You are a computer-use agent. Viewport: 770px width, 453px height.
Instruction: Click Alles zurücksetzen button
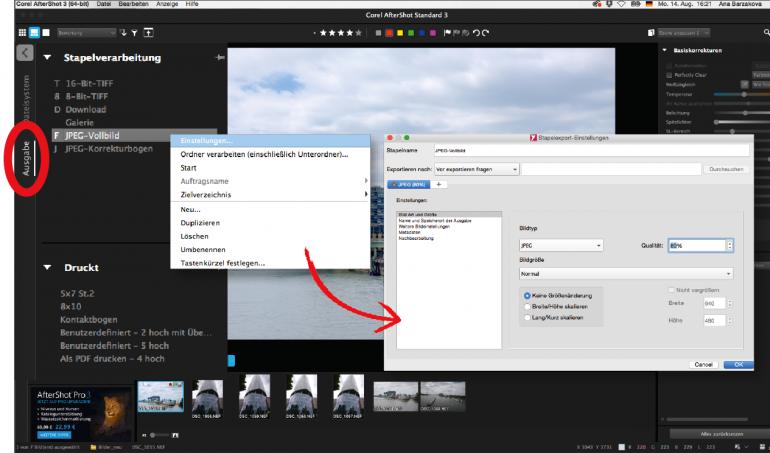tap(721, 434)
